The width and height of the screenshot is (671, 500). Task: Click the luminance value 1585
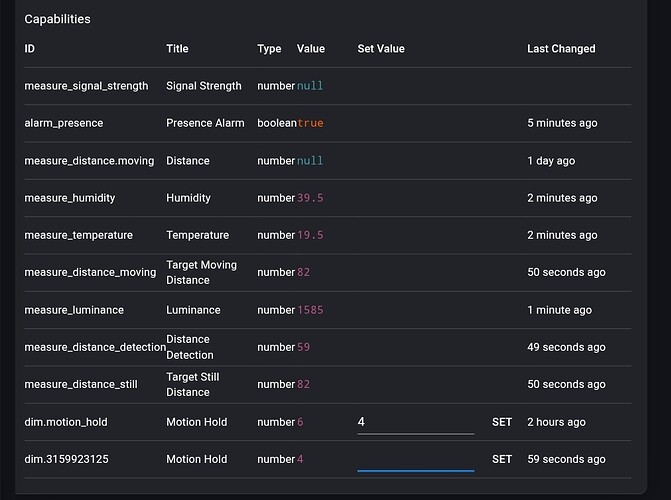310,310
